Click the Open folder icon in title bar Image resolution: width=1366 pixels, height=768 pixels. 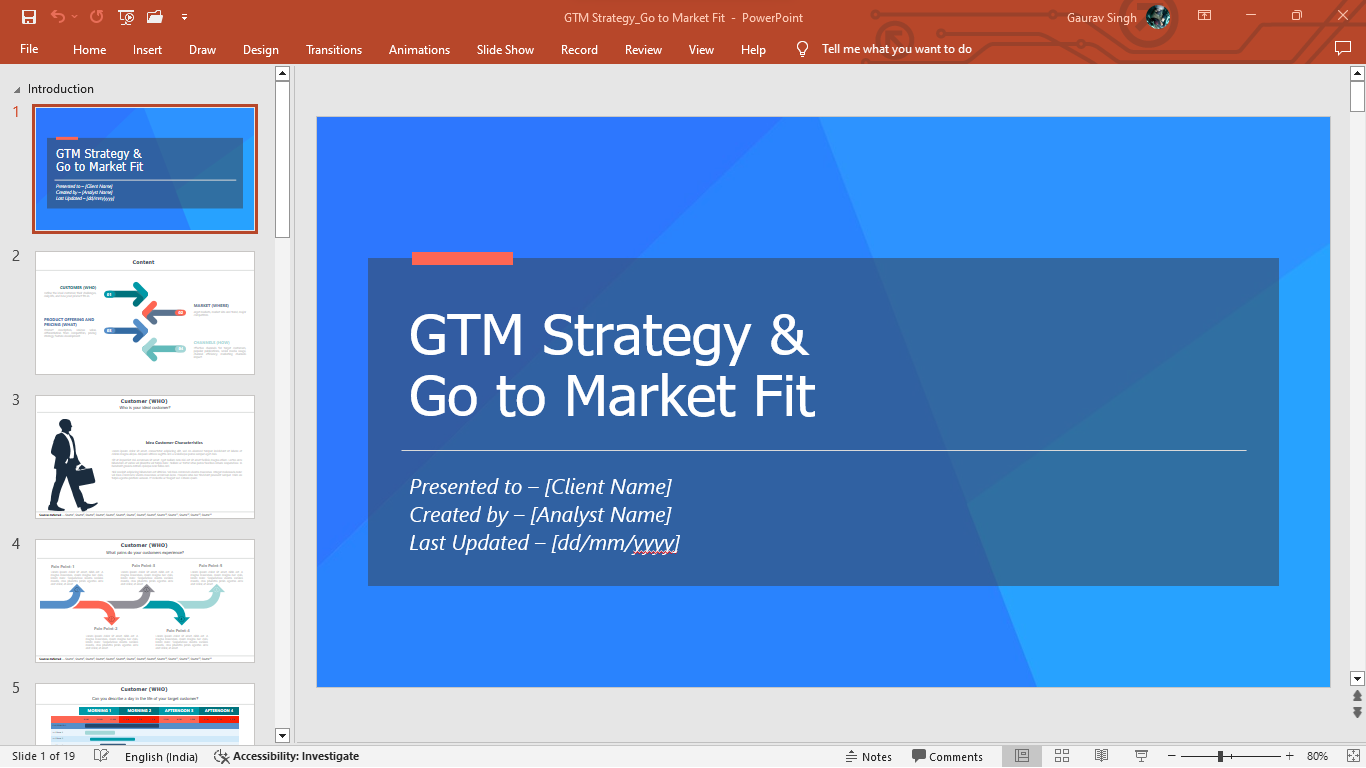[x=154, y=17]
